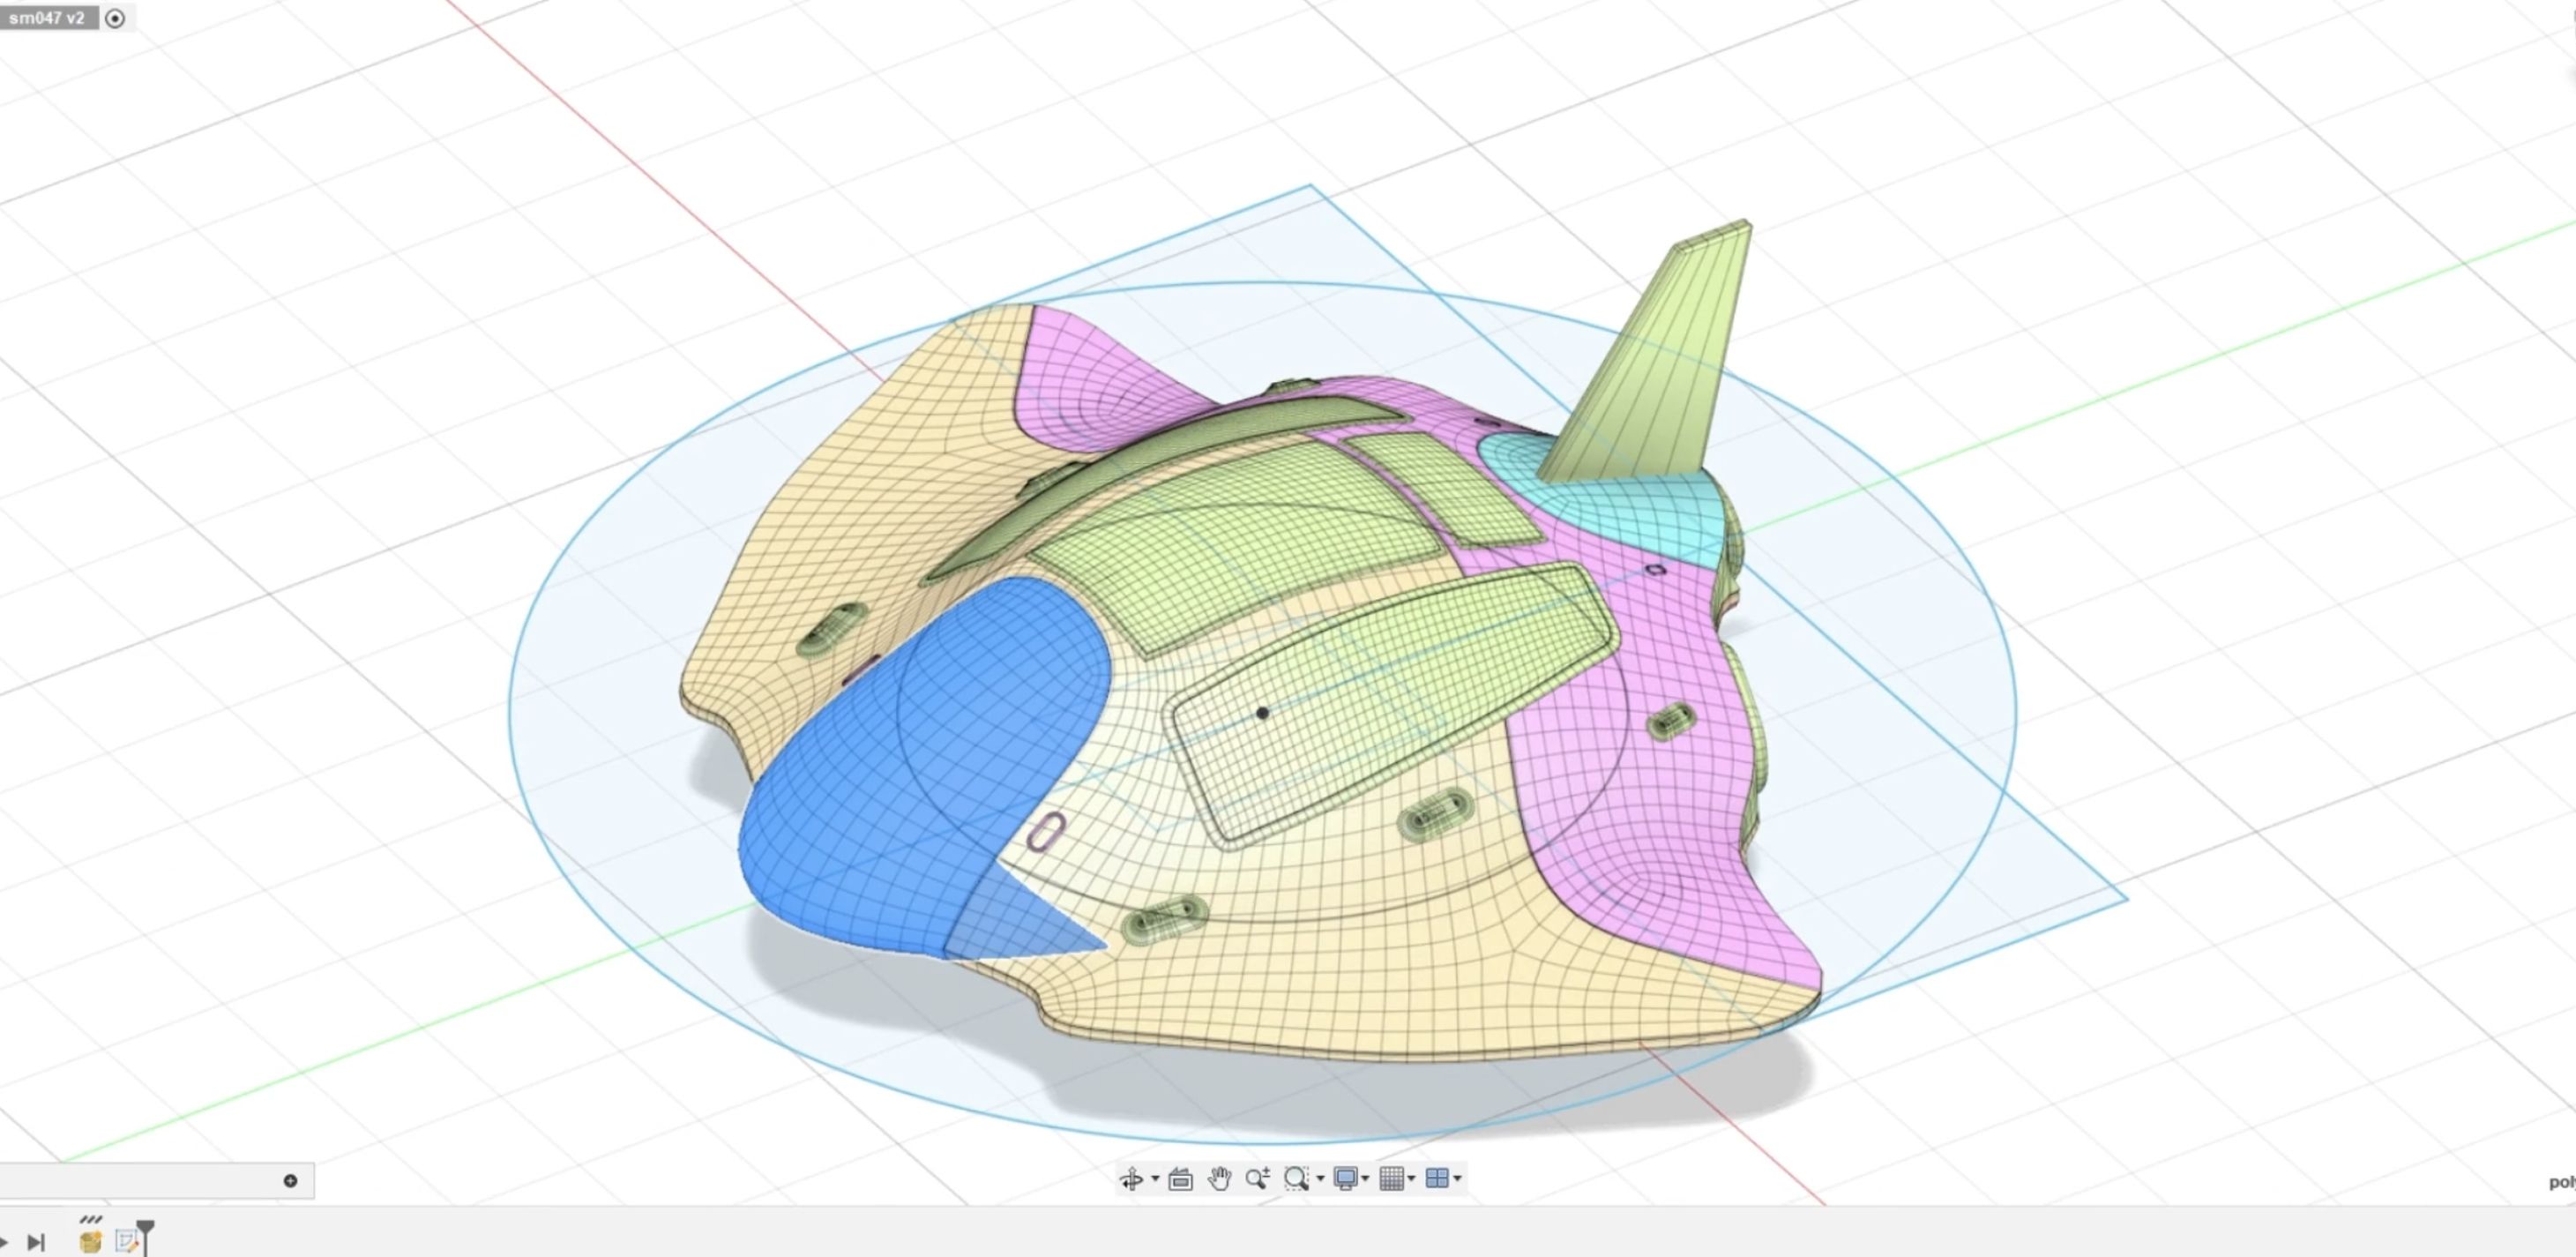2576x1257 pixels.
Task: Select the Zoom plus/minus tool
Action: [x=1258, y=1179]
